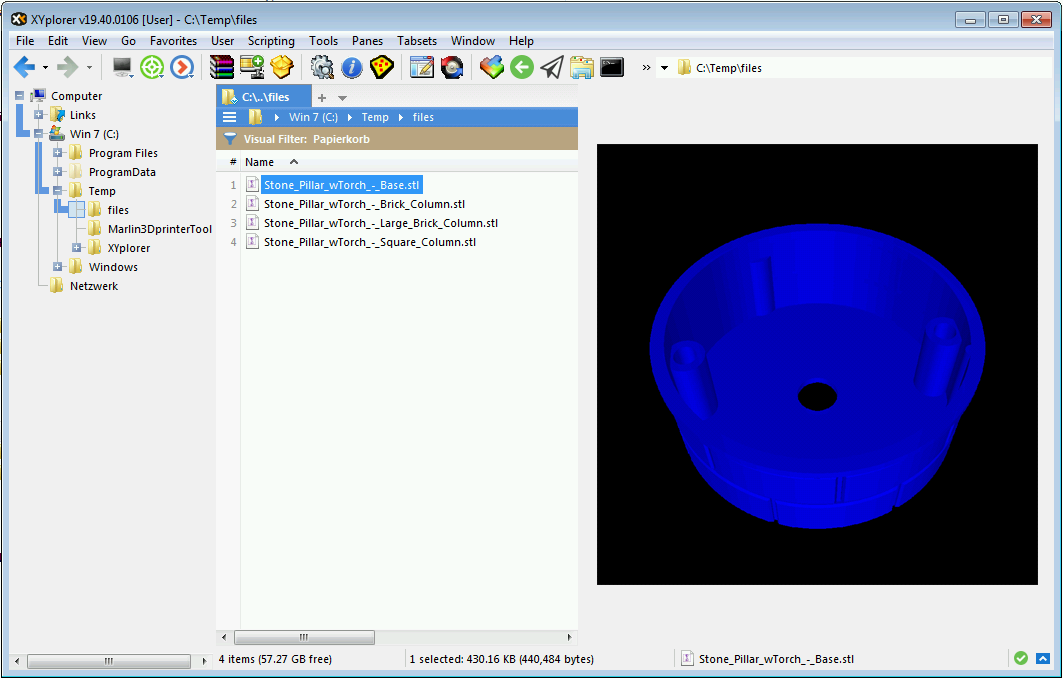The height and width of the screenshot is (678, 1063).
Task: Open the Tabsets menu
Action: tap(417, 41)
